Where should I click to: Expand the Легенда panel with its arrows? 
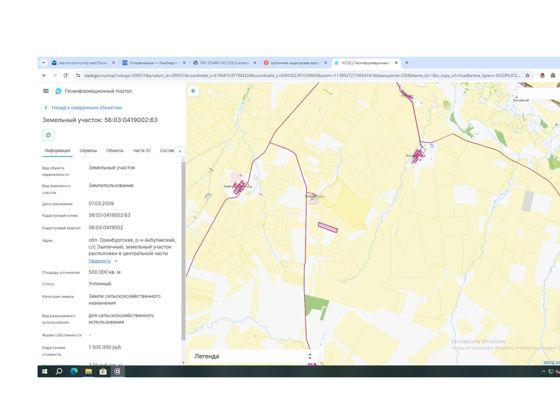[310, 356]
